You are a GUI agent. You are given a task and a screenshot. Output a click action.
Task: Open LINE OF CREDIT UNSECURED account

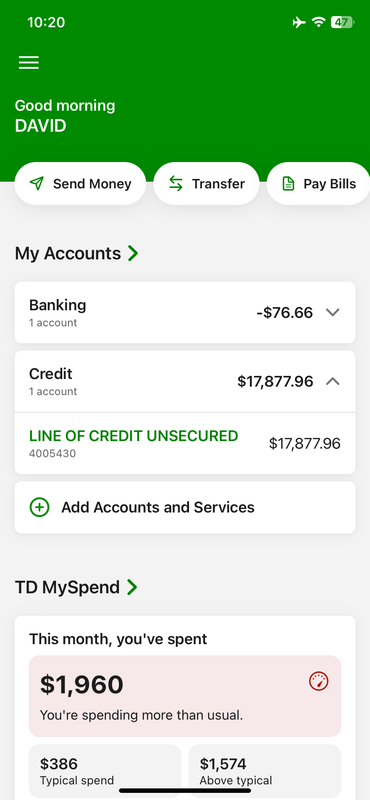185,443
